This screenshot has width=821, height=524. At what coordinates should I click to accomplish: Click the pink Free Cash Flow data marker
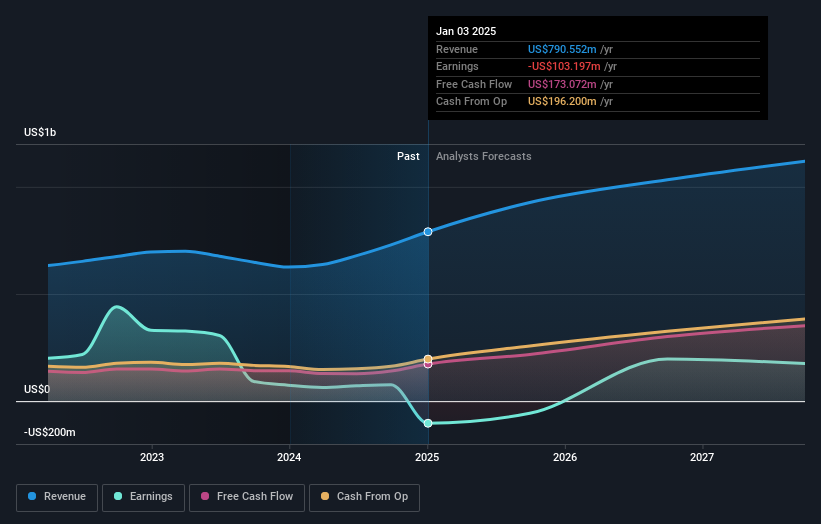428,364
